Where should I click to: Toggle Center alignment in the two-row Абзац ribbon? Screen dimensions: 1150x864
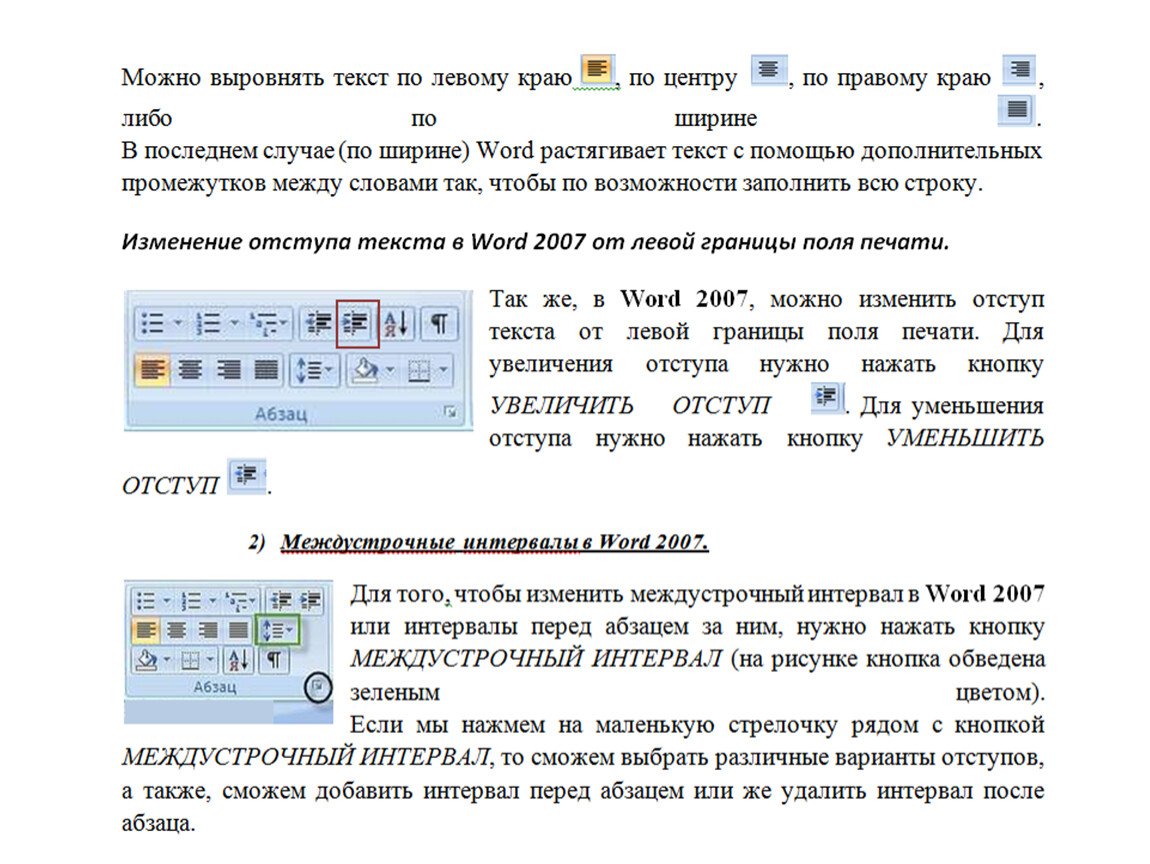point(190,370)
